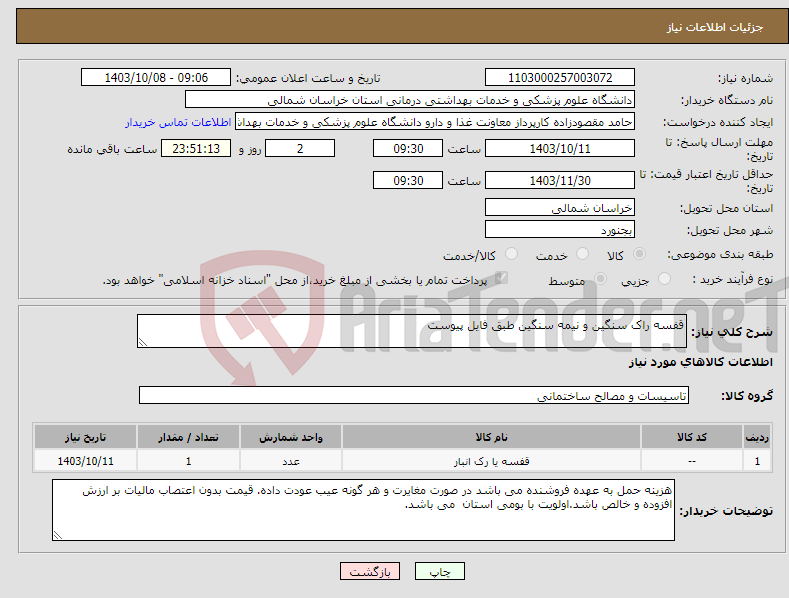789x598 pixels.
Task: Select the کالا radio button
Action: tap(639, 254)
